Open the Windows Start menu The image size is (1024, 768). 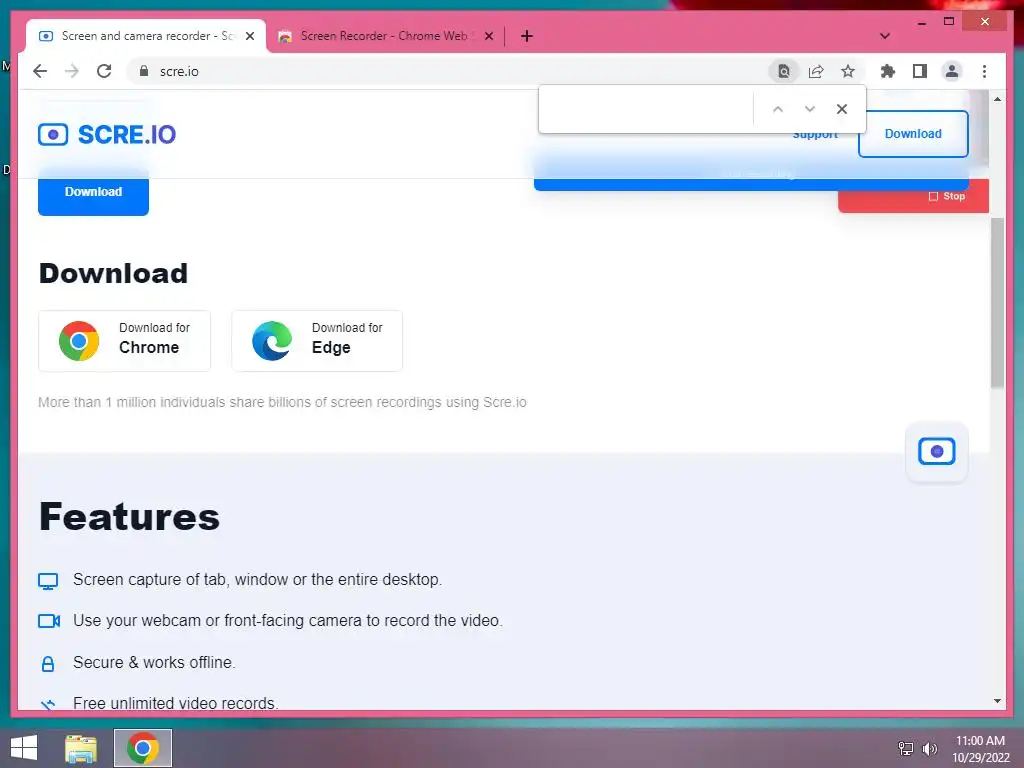click(24, 748)
